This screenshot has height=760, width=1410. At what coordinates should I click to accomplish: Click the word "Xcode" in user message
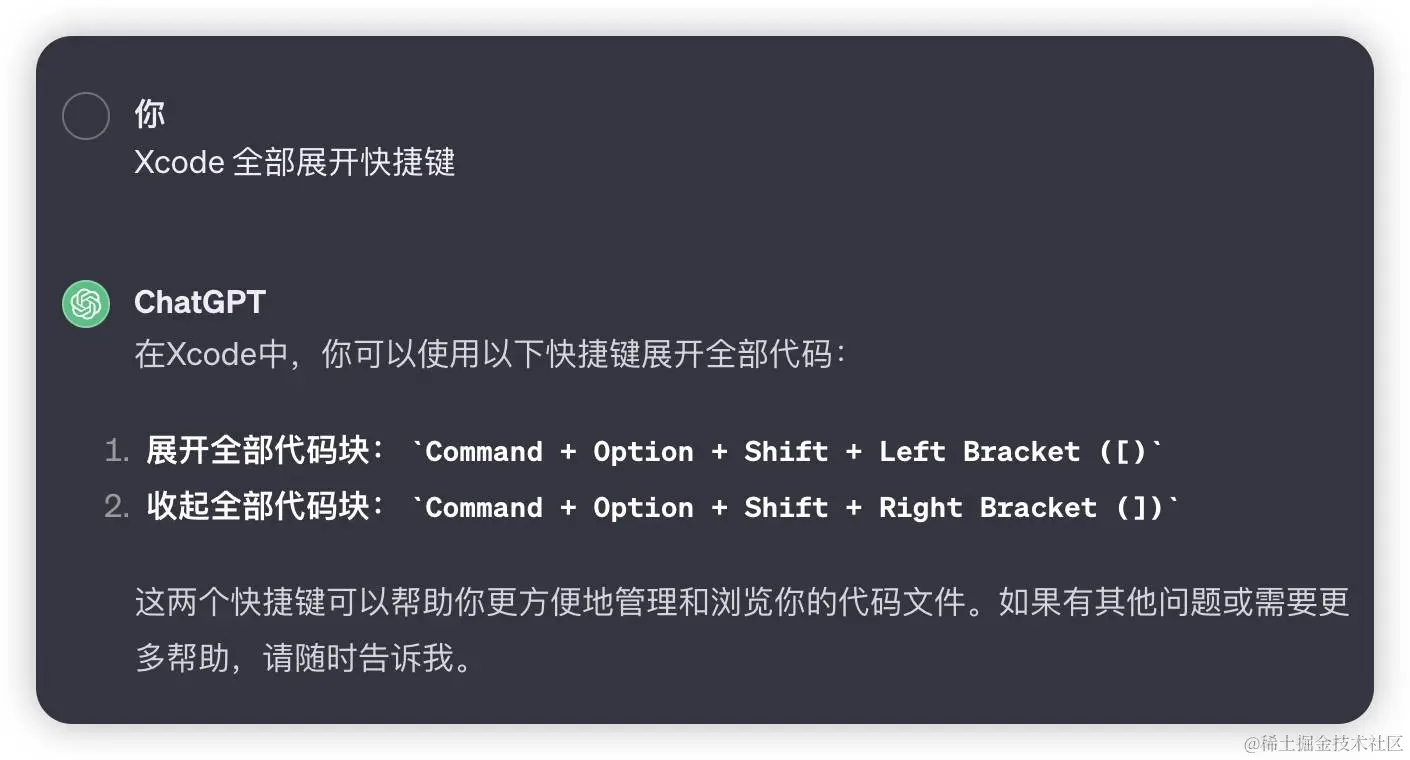click(x=179, y=162)
